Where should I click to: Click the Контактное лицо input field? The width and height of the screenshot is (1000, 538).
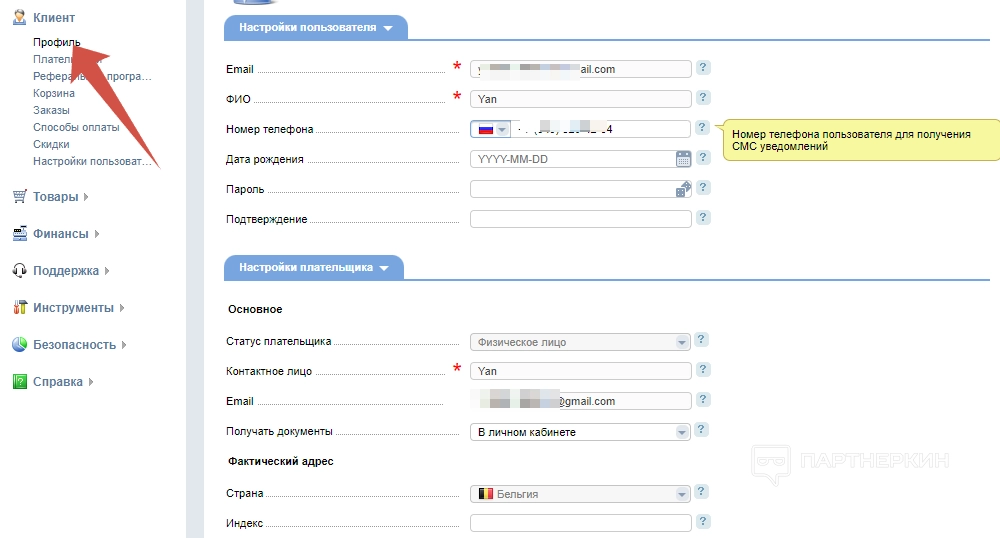tap(580, 371)
